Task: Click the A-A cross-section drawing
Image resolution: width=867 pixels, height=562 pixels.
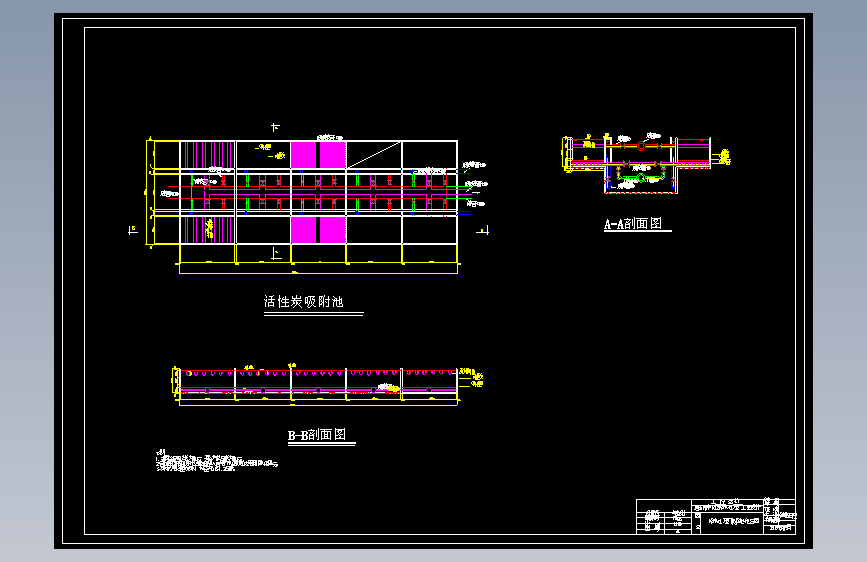Action: click(646, 163)
